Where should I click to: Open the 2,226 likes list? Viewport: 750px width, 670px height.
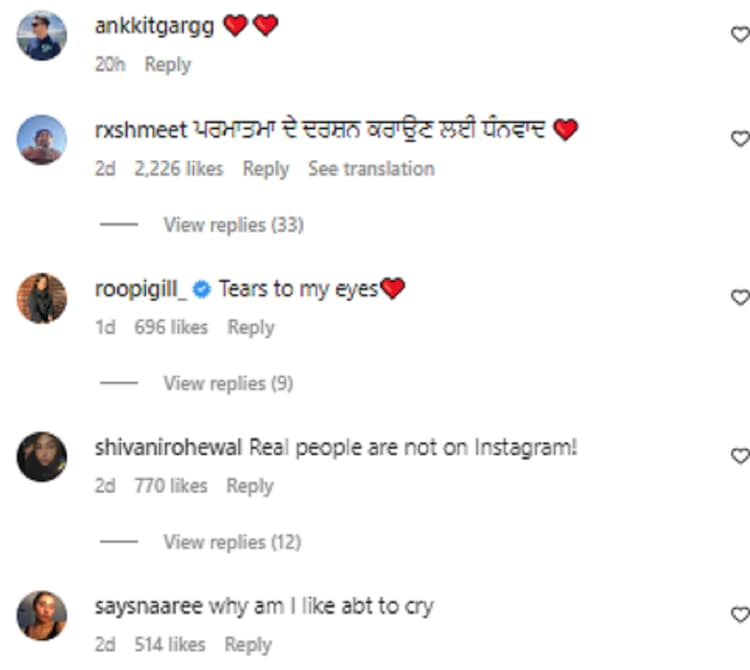pos(178,169)
